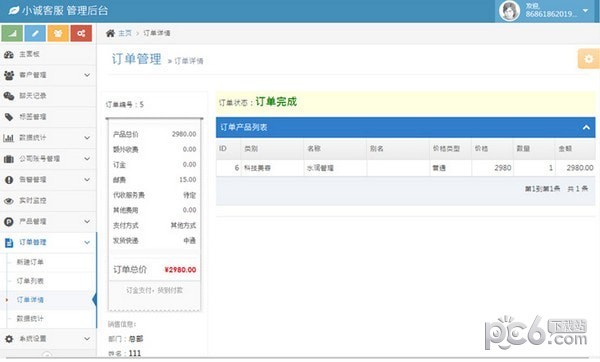600x362 pixels.
Task: Click the 订单管理 document icon
Action: (9, 243)
